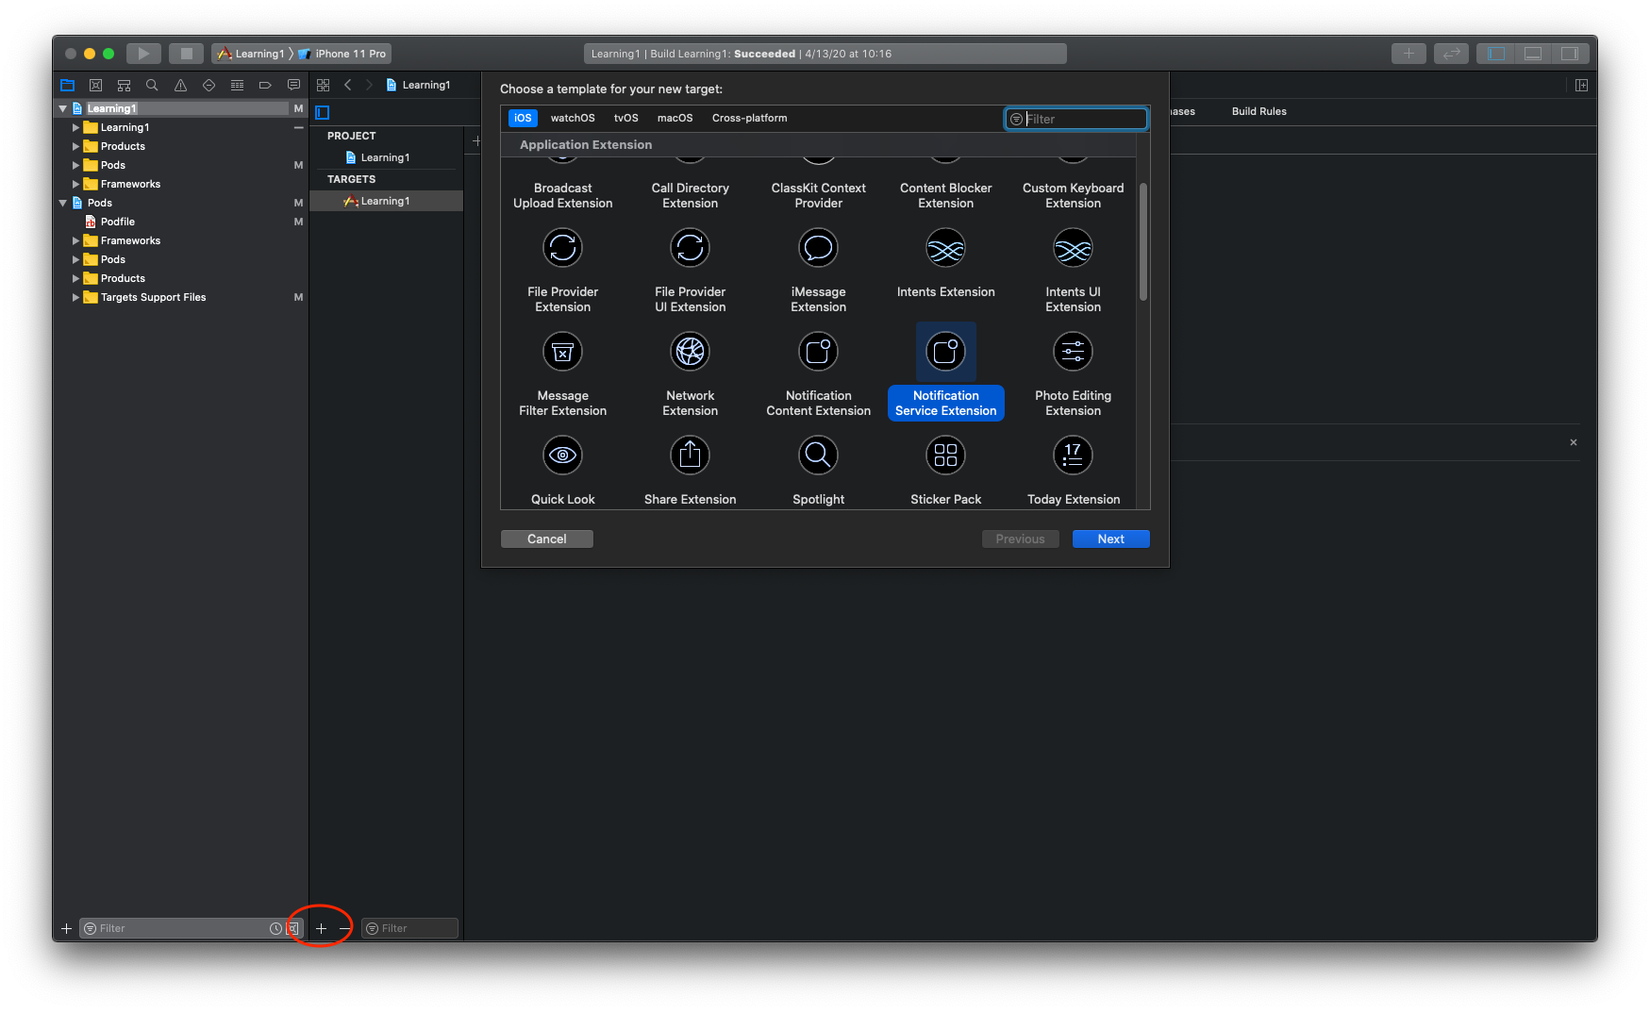Stop the running build with the stop button

(186, 53)
